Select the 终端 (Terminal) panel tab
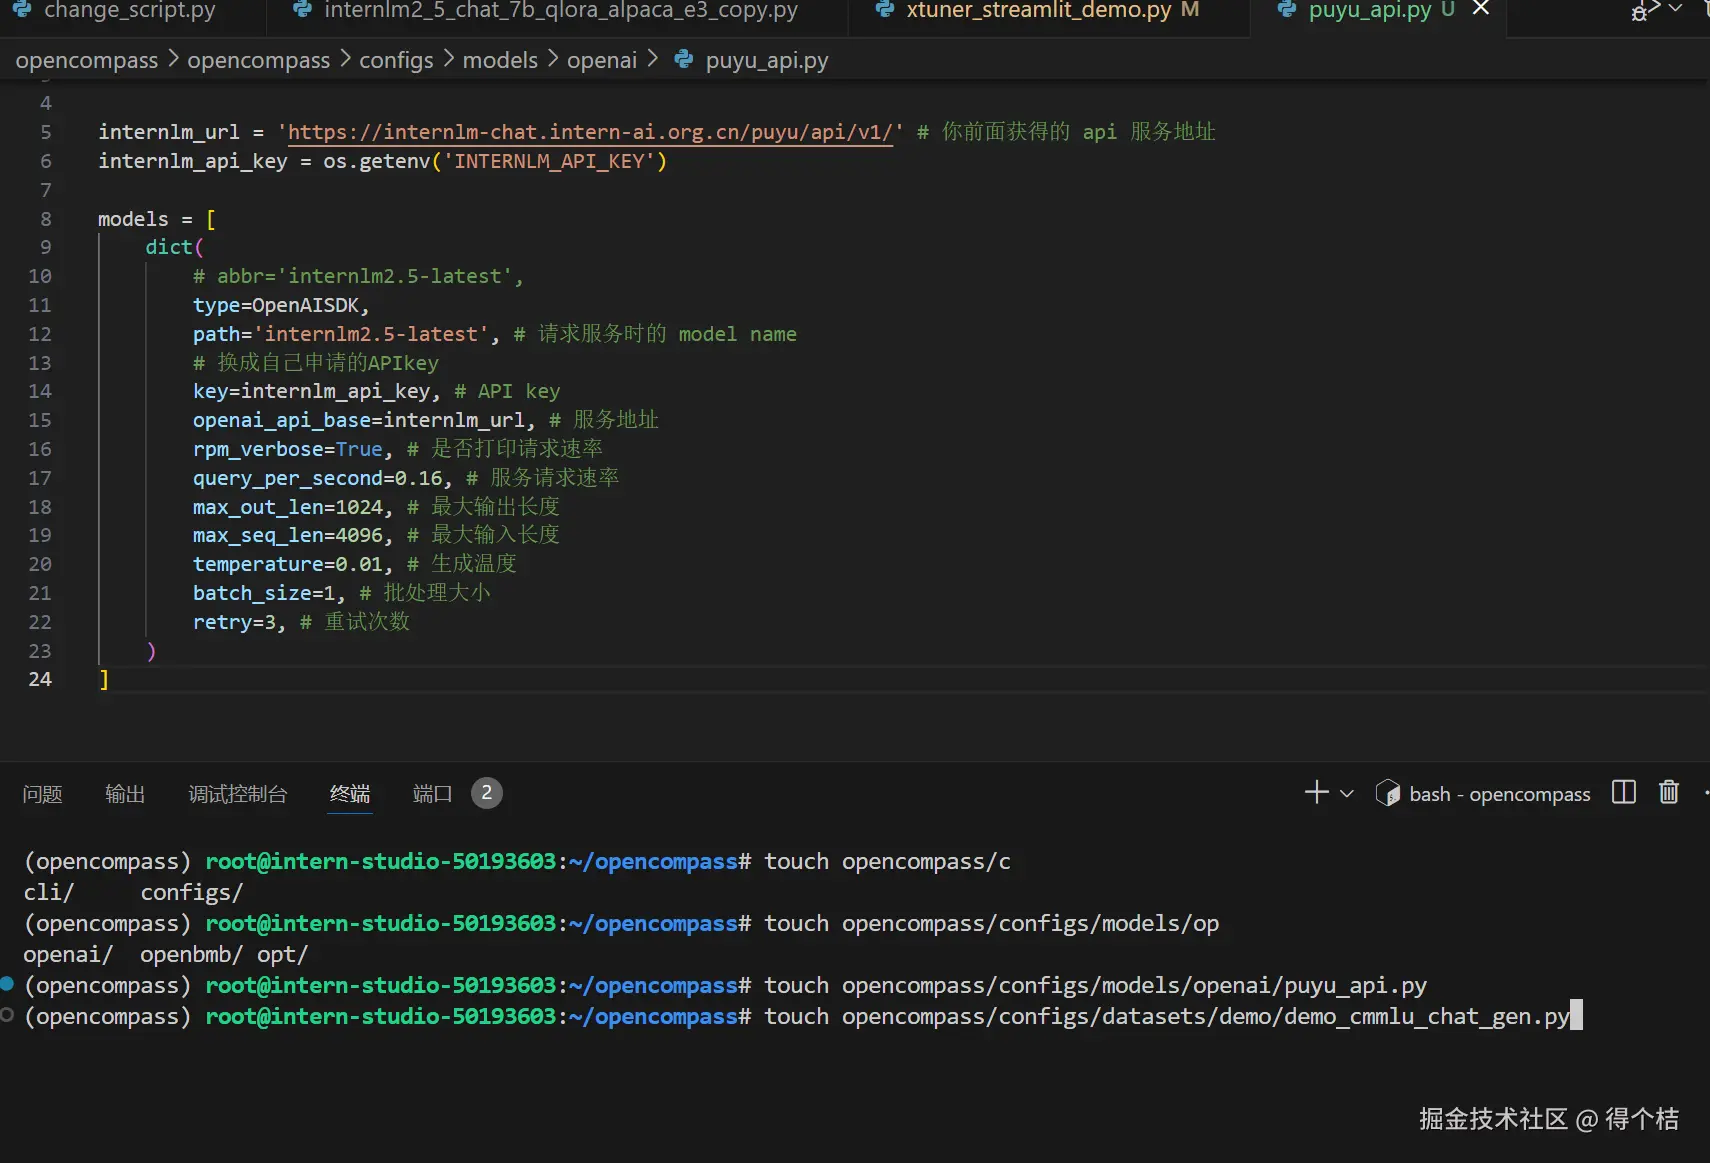This screenshot has height=1163, width=1710. pyautogui.click(x=350, y=794)
